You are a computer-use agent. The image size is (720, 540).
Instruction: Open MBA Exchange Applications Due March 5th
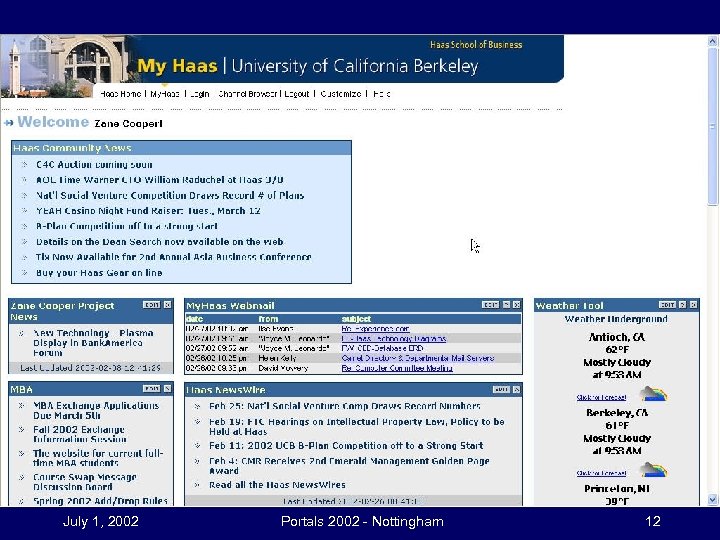point(96,411)
